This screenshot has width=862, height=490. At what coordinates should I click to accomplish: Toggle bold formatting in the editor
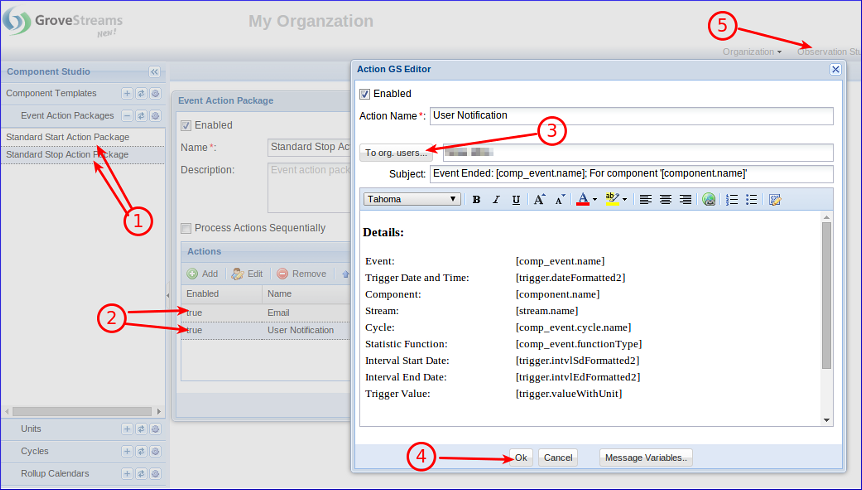[476, 199]
